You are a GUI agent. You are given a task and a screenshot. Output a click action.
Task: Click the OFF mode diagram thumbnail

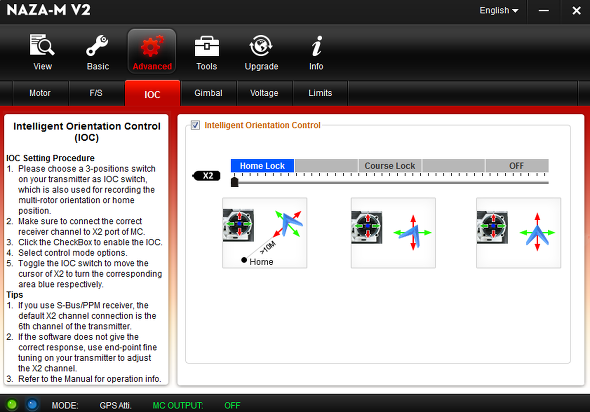pyautogui.click(x=519, y=233)
